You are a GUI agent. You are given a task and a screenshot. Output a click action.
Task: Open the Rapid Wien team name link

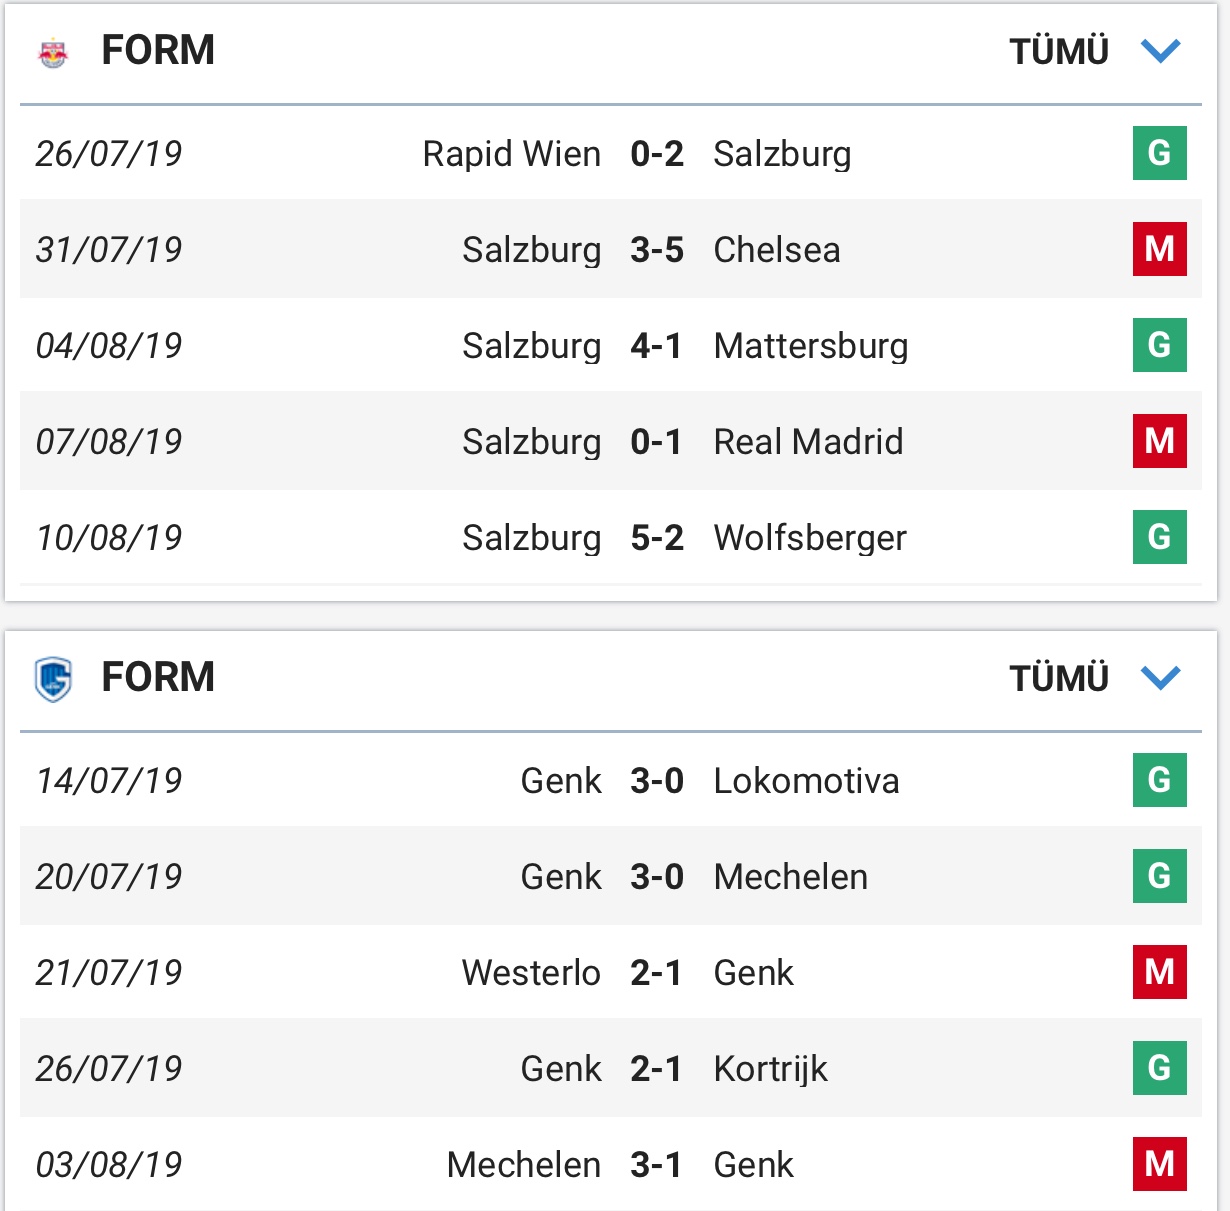pyautogui.click(x=511, y=154)
